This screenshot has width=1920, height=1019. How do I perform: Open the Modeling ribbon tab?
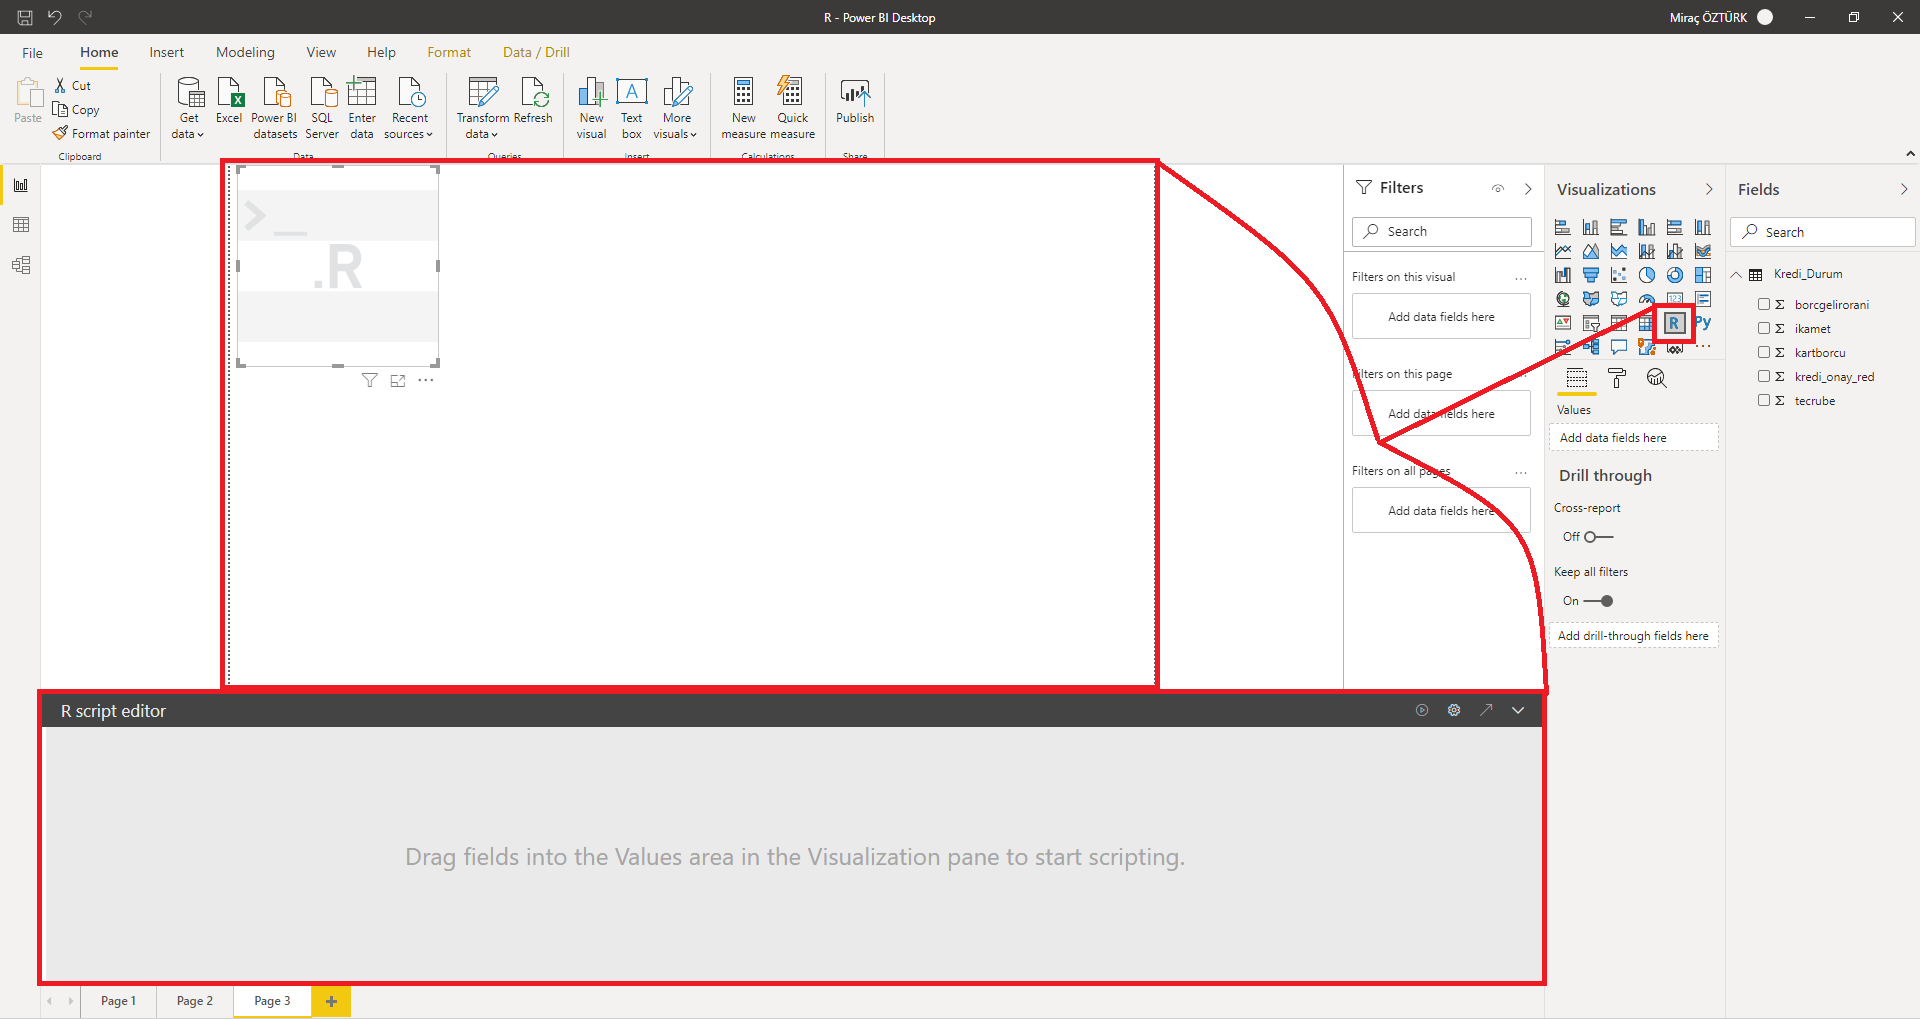tap(245, 52)
